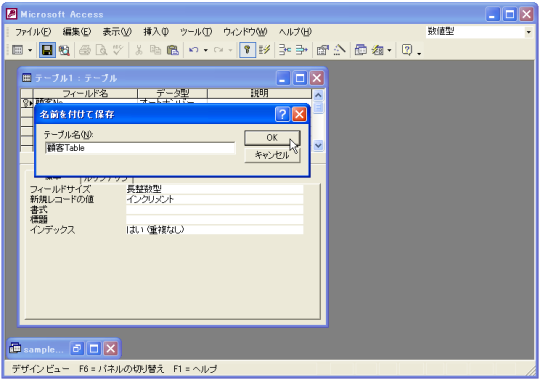
Task: Close the 名前を付けて保存 dialog
Action: click(299, 114)
